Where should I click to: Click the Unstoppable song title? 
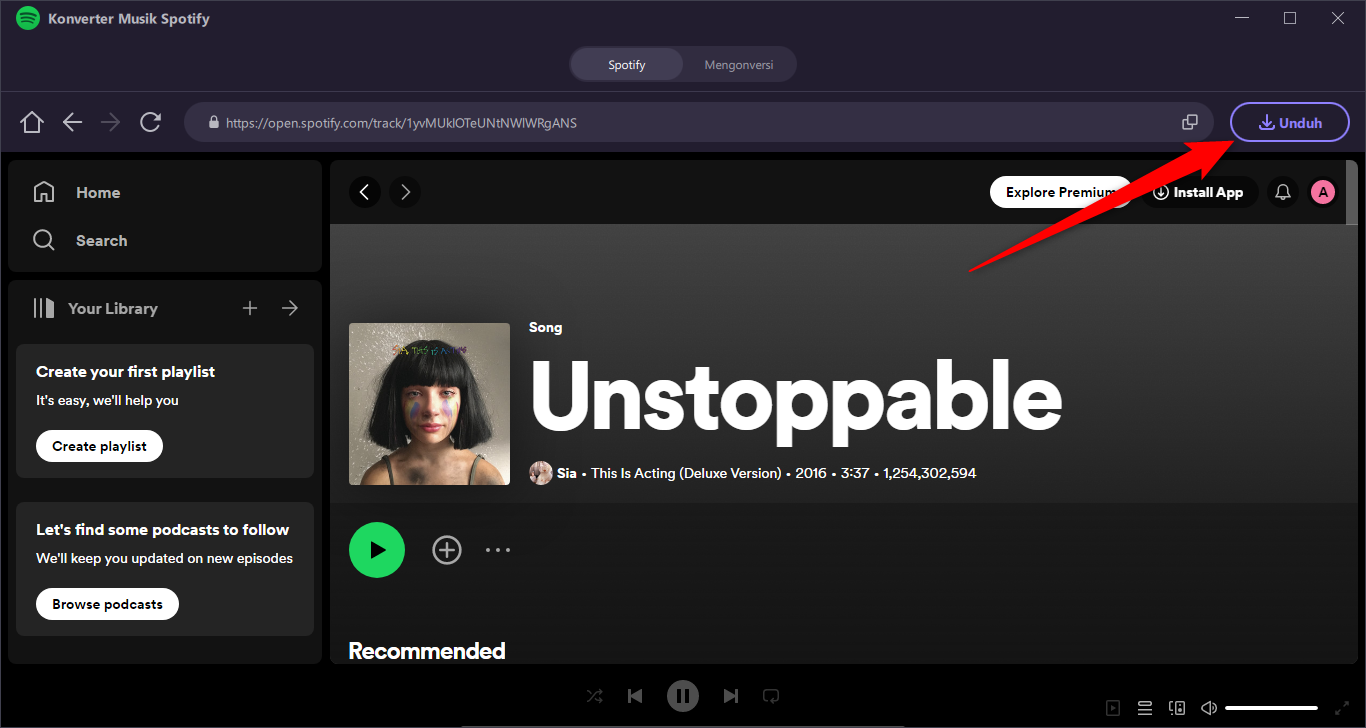795,400
